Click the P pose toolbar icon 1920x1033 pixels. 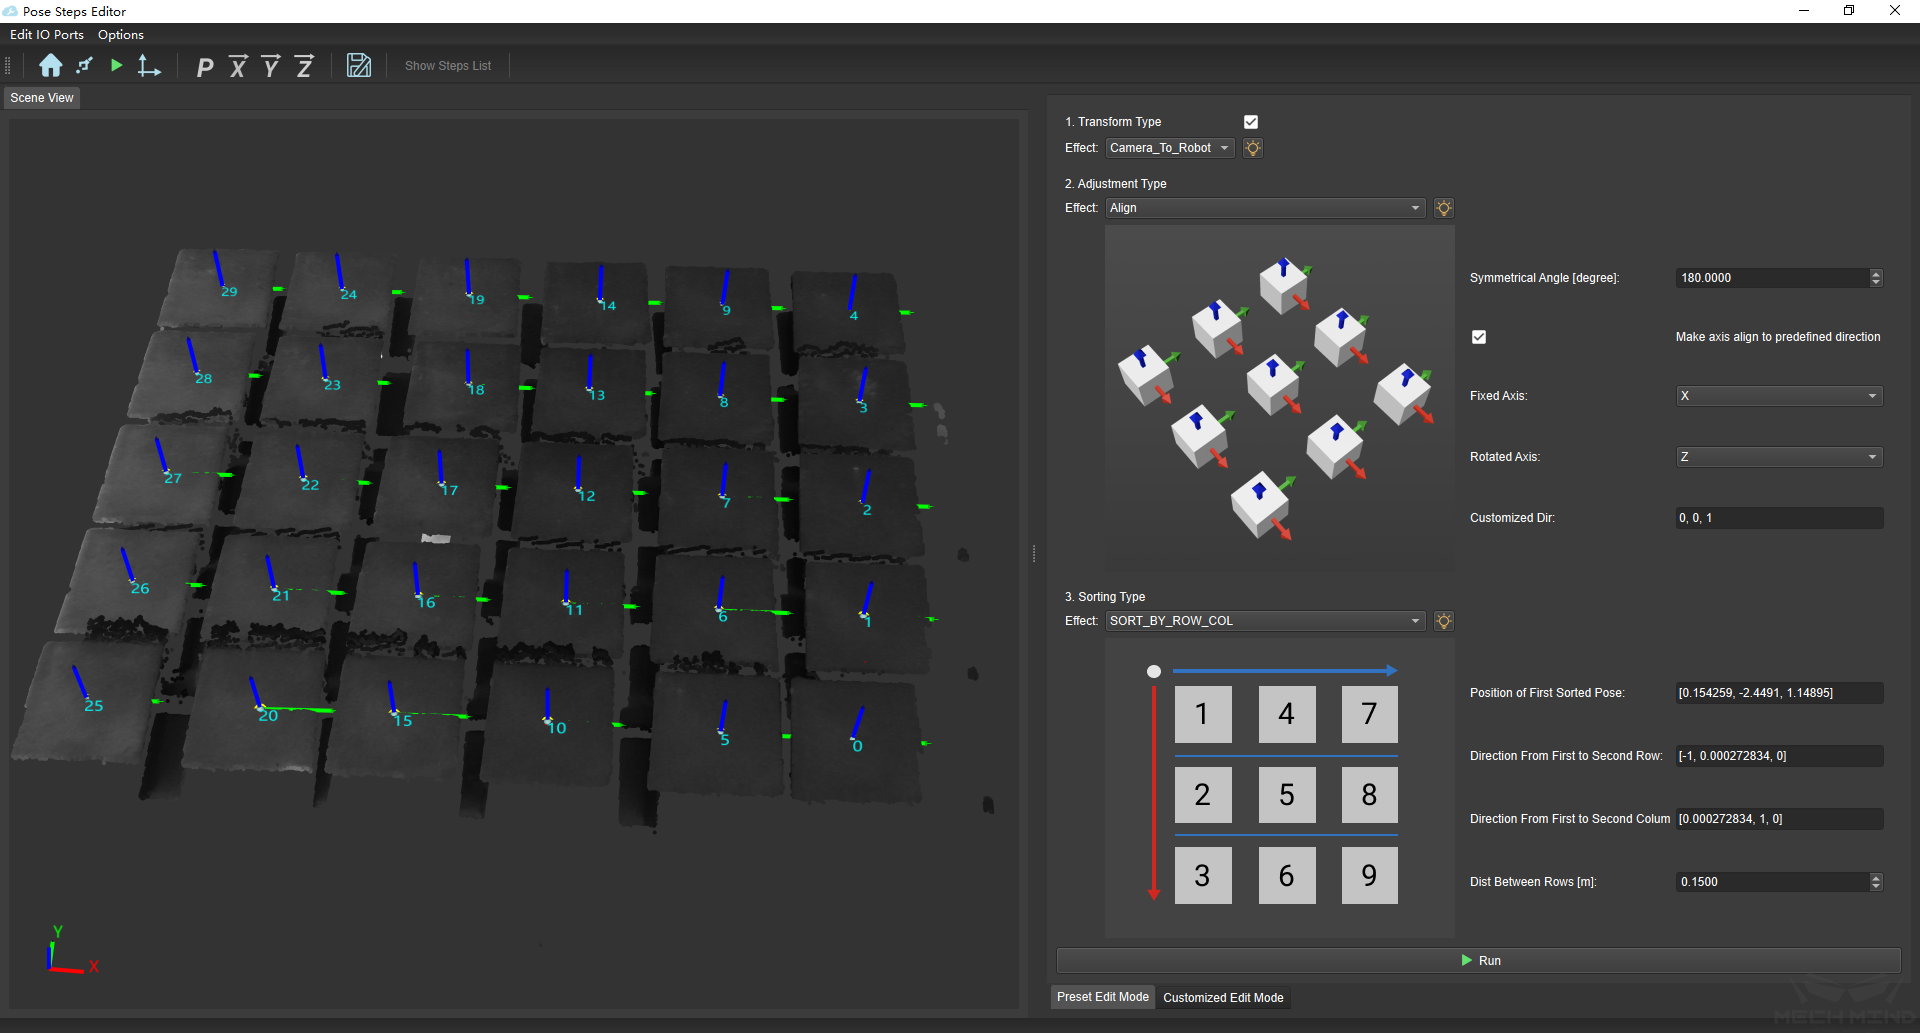point(205,67)
